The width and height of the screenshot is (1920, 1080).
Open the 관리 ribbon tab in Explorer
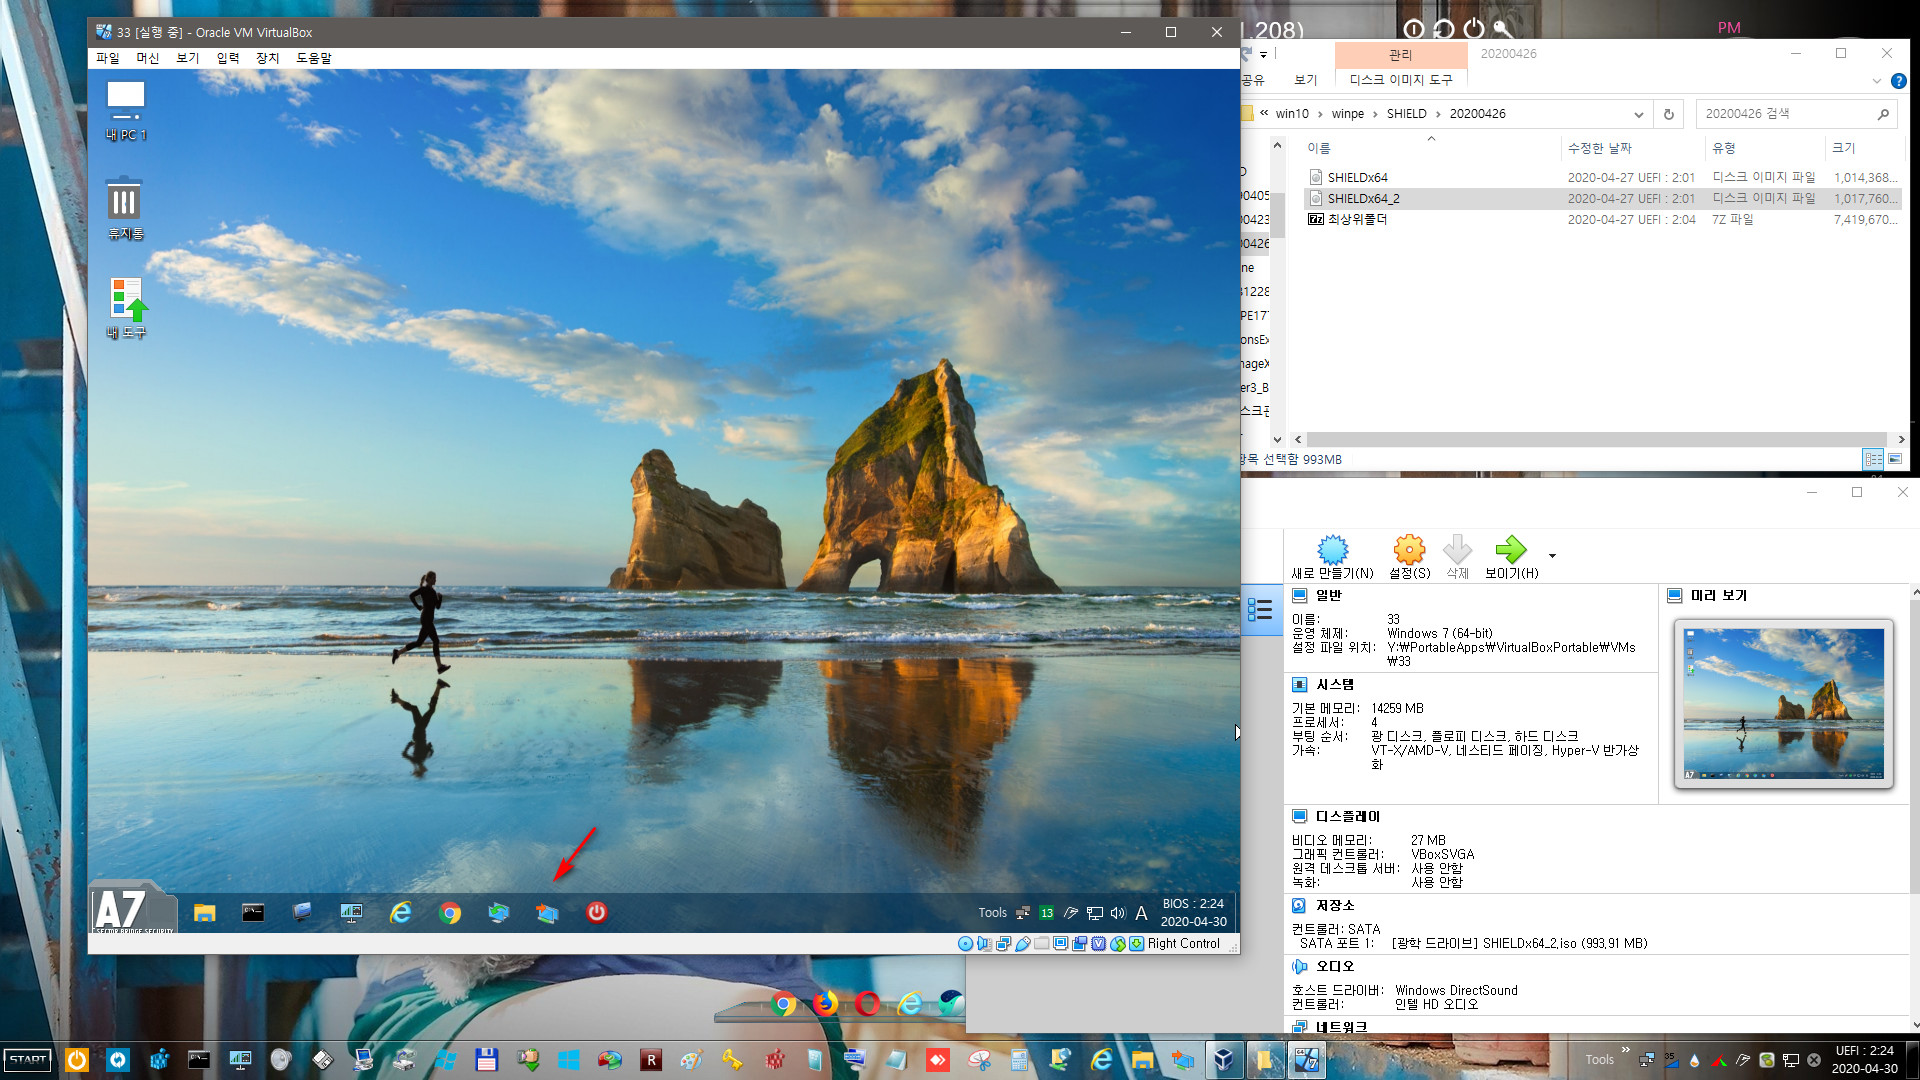coord(1400,54)
